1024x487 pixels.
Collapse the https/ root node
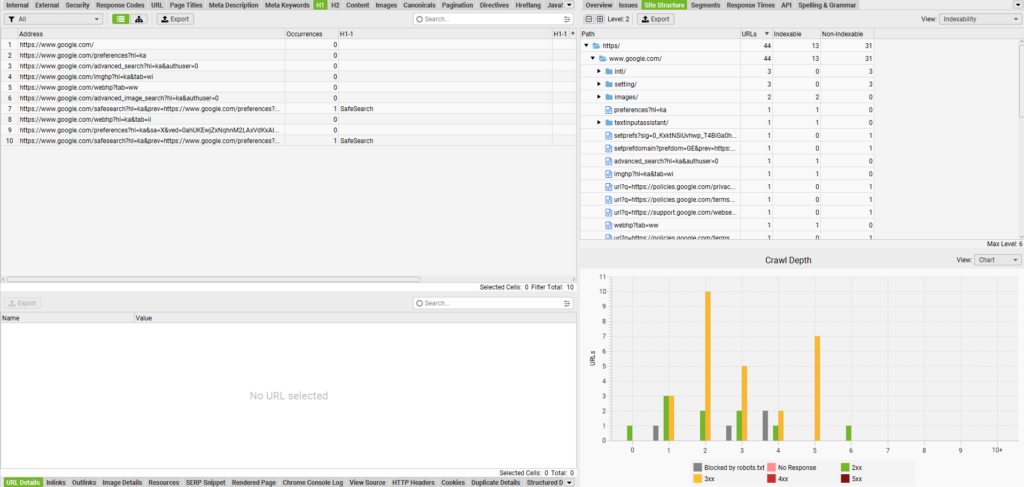coord(586,46)
